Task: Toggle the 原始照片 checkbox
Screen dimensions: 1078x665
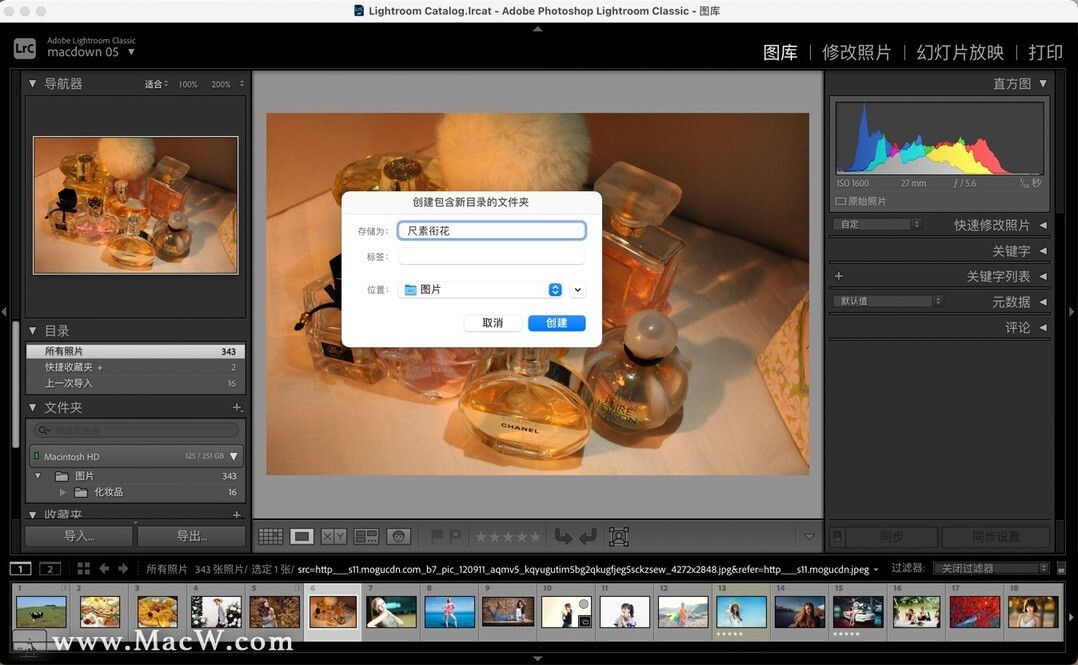Action: coord(840,201)
